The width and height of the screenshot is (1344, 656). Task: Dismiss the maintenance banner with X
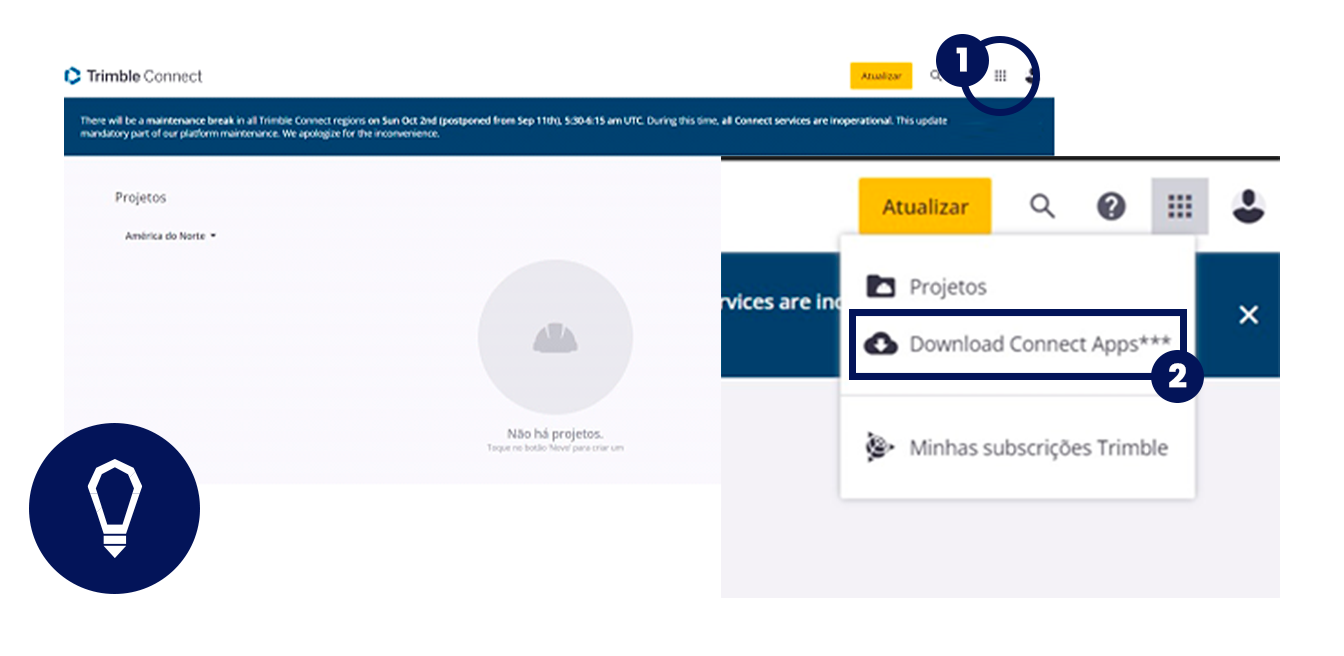click(x=1248, y=315)
